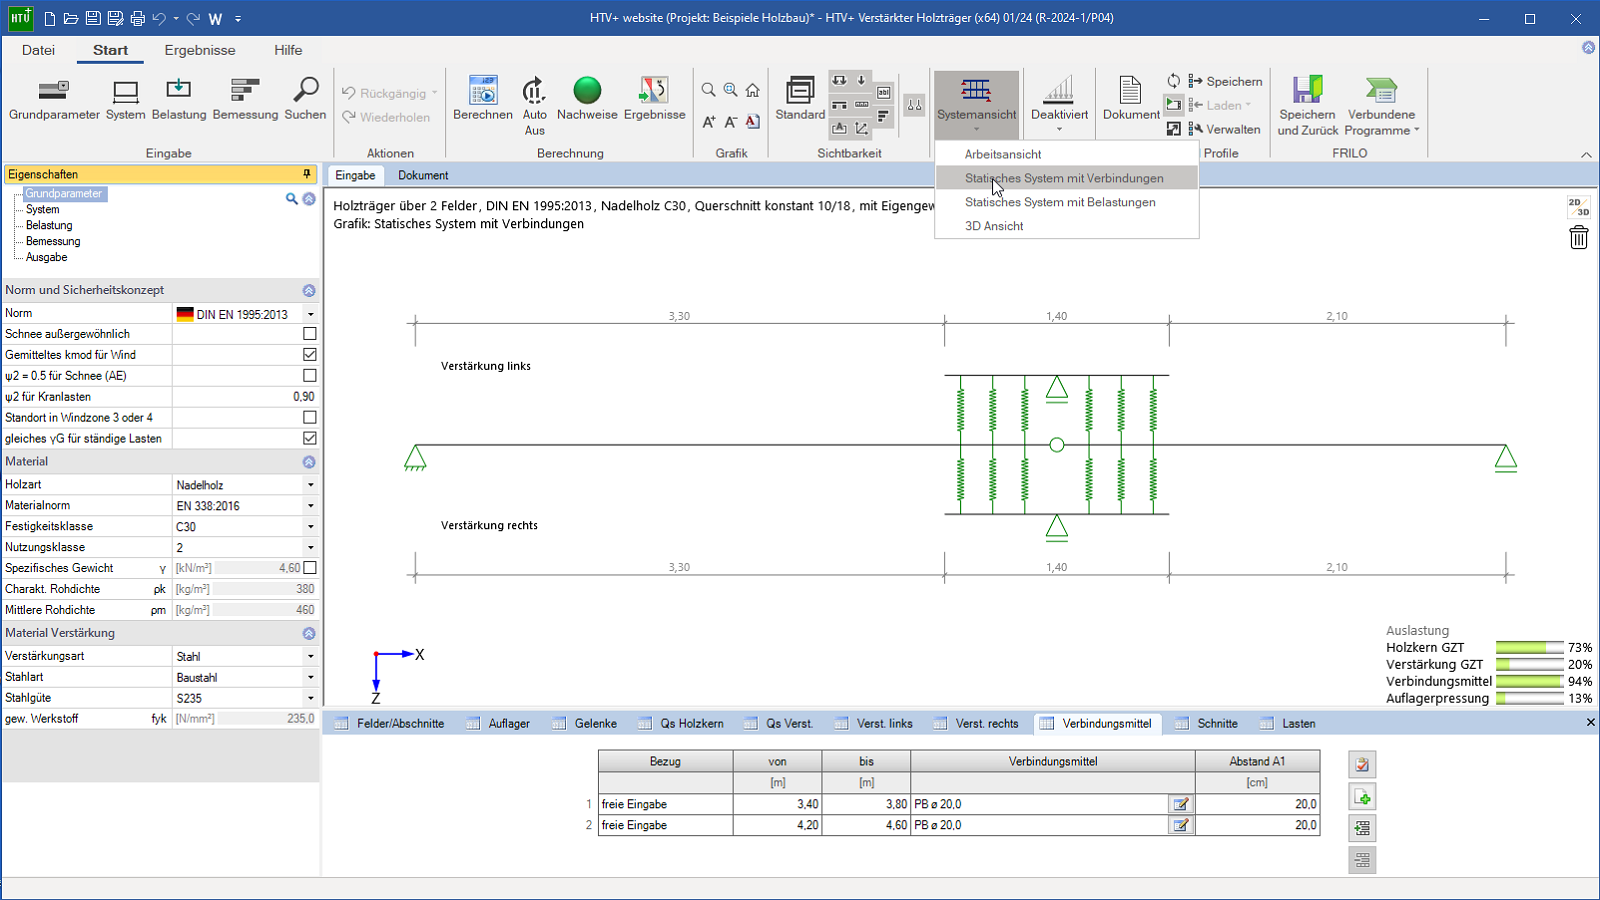Click the green add-row icon beside table
The image size is (1600, 900).
(x=1362, y=797)
